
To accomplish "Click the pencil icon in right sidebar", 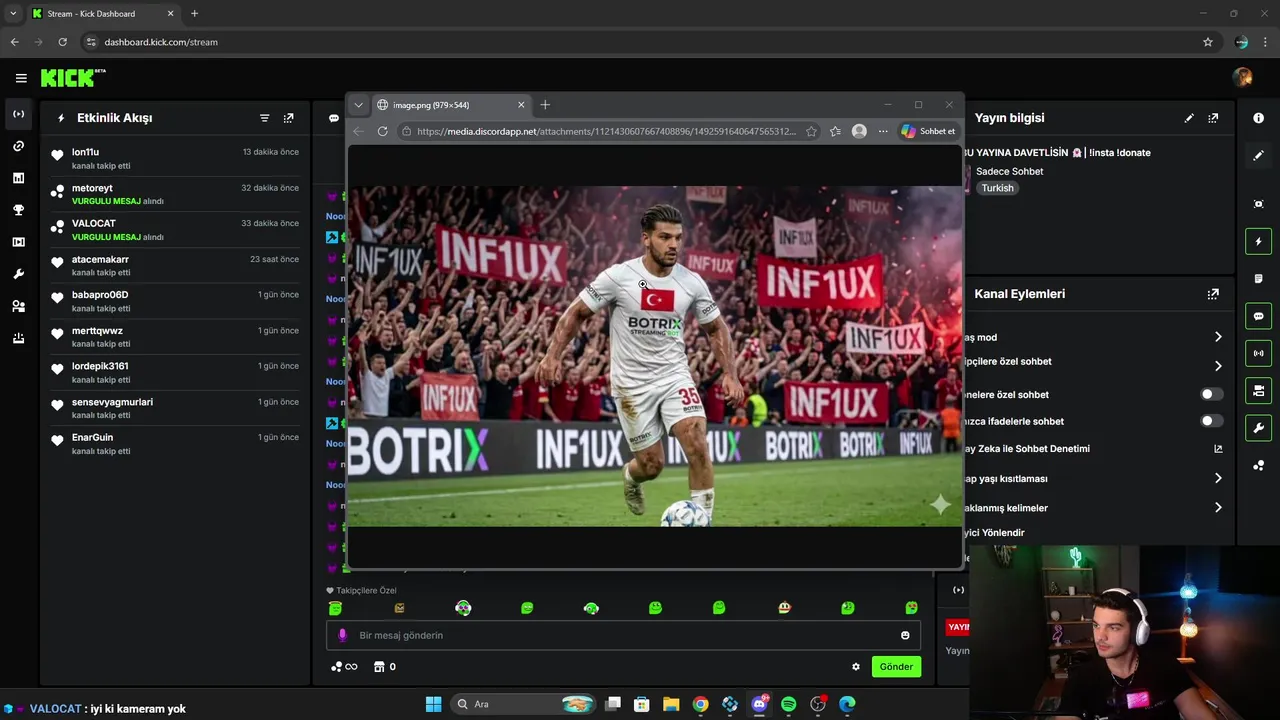I will [1258, 155].
